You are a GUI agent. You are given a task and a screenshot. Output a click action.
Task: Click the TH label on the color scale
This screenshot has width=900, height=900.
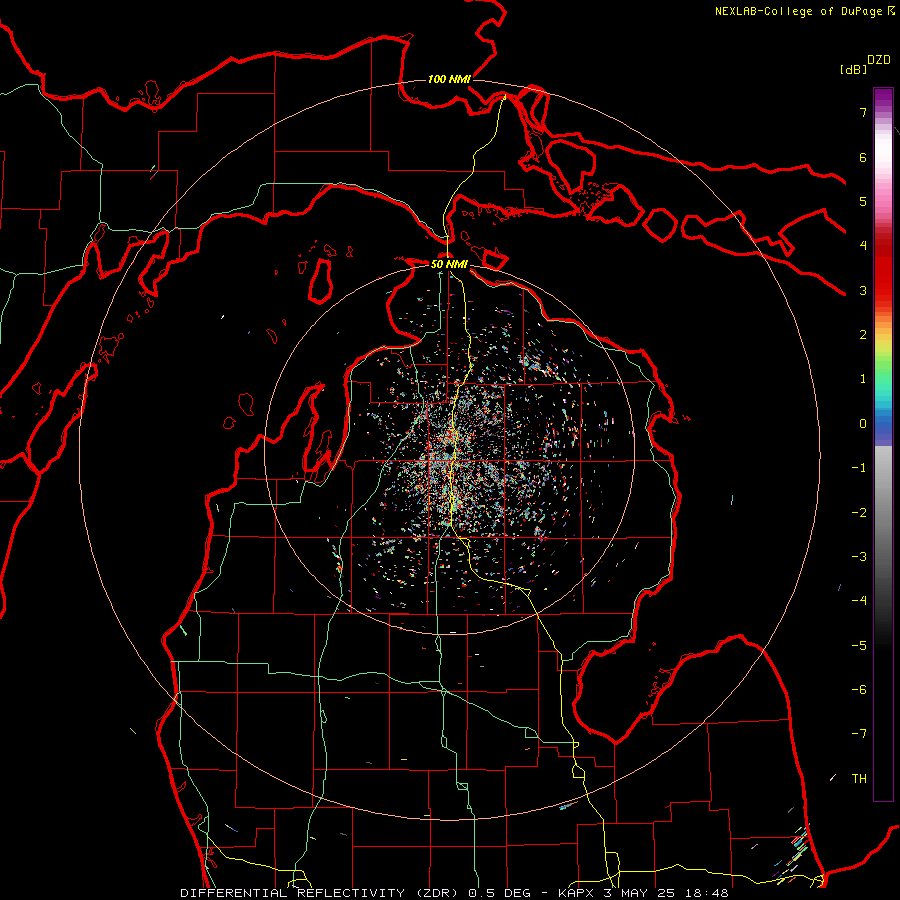point(859,779)
